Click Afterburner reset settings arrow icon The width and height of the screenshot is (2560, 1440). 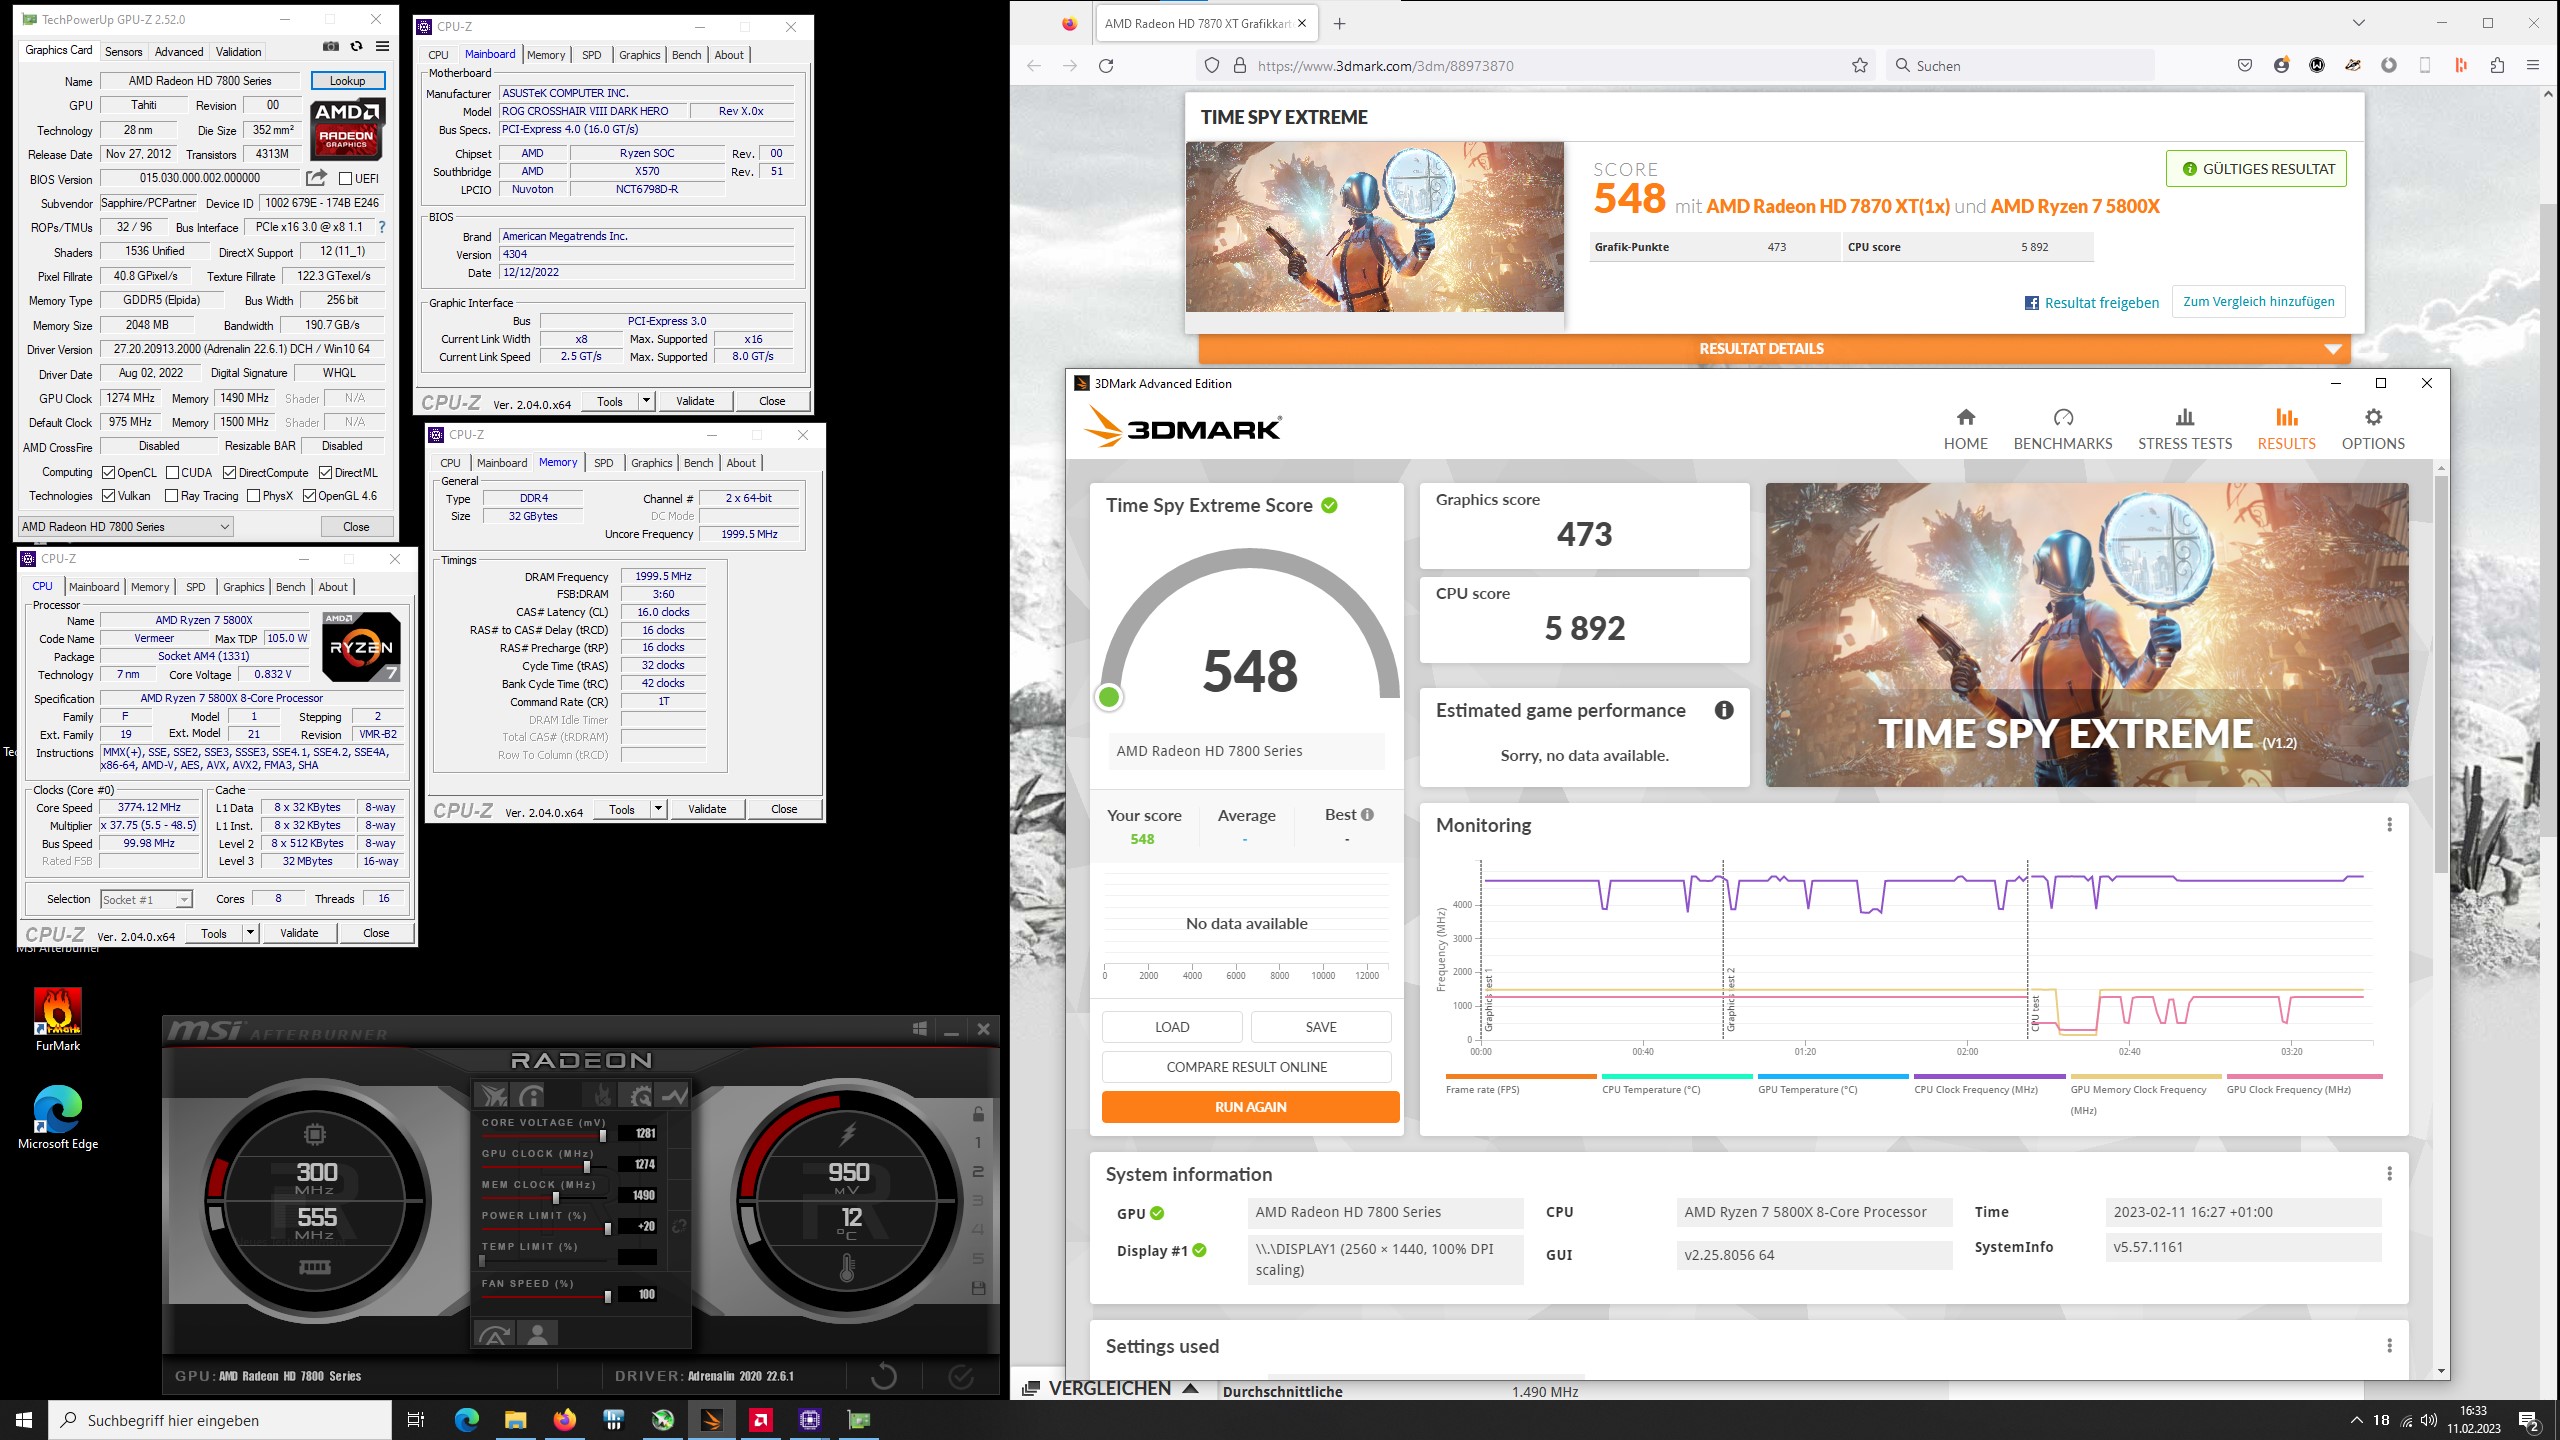(883, 1377)
